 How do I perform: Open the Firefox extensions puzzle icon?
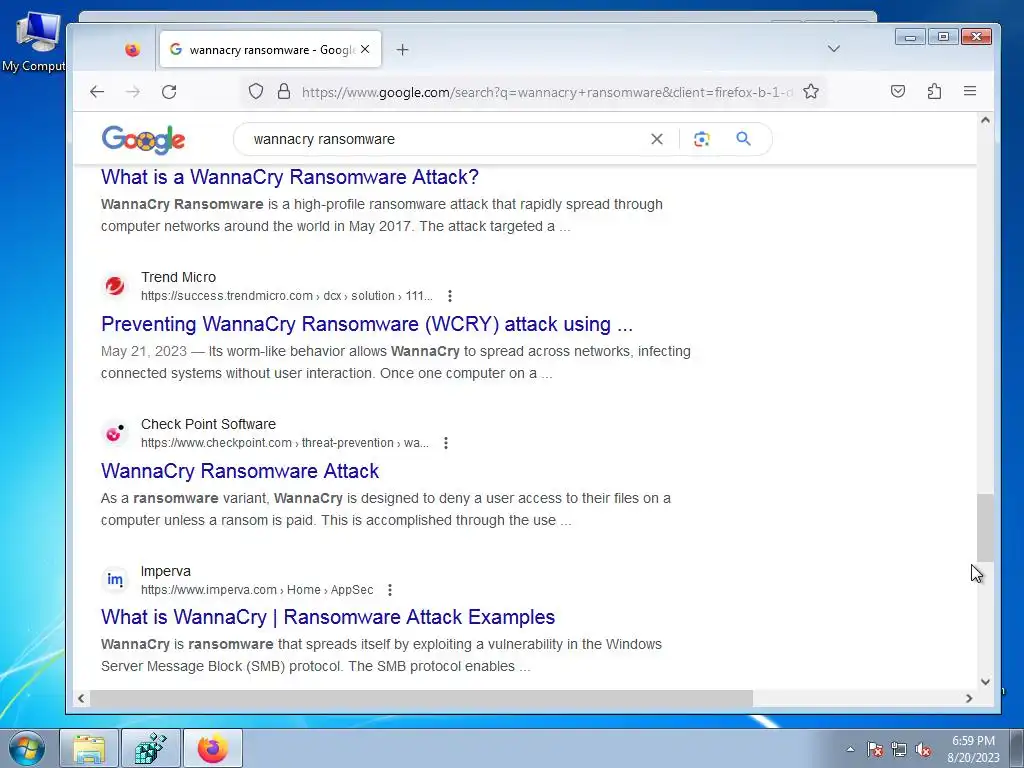pyautogui.click(x=935, y=91)
